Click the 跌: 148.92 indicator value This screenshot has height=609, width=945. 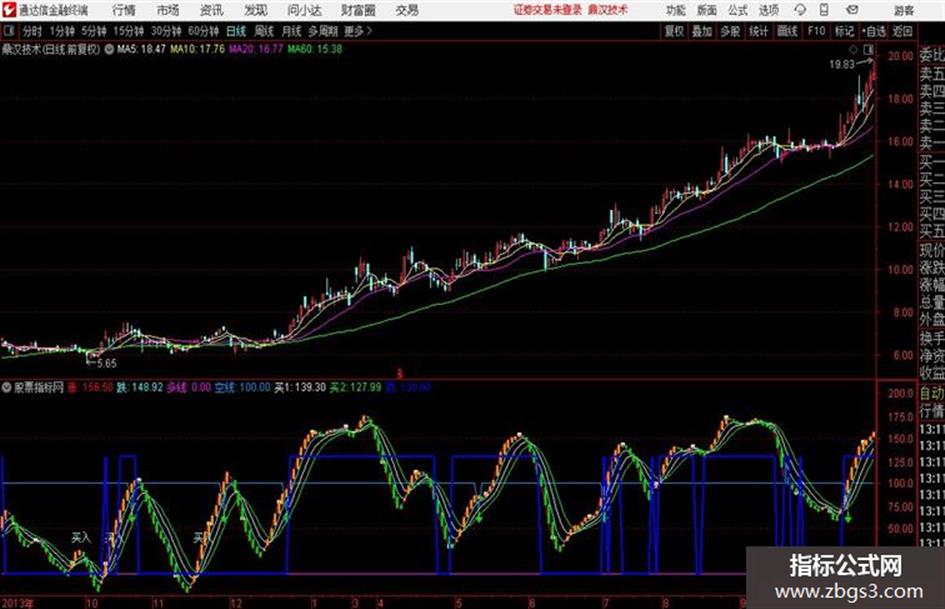click(140, 387)
